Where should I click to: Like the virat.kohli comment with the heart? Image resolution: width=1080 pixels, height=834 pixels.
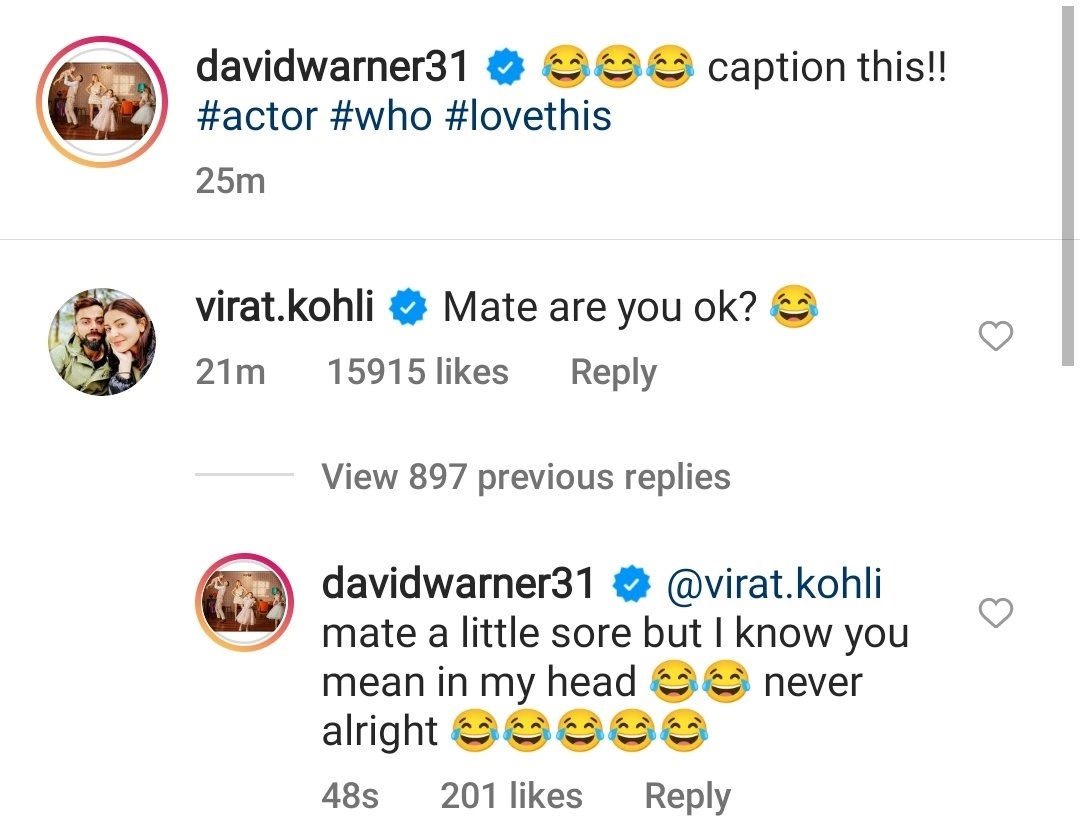pos(995,338)
